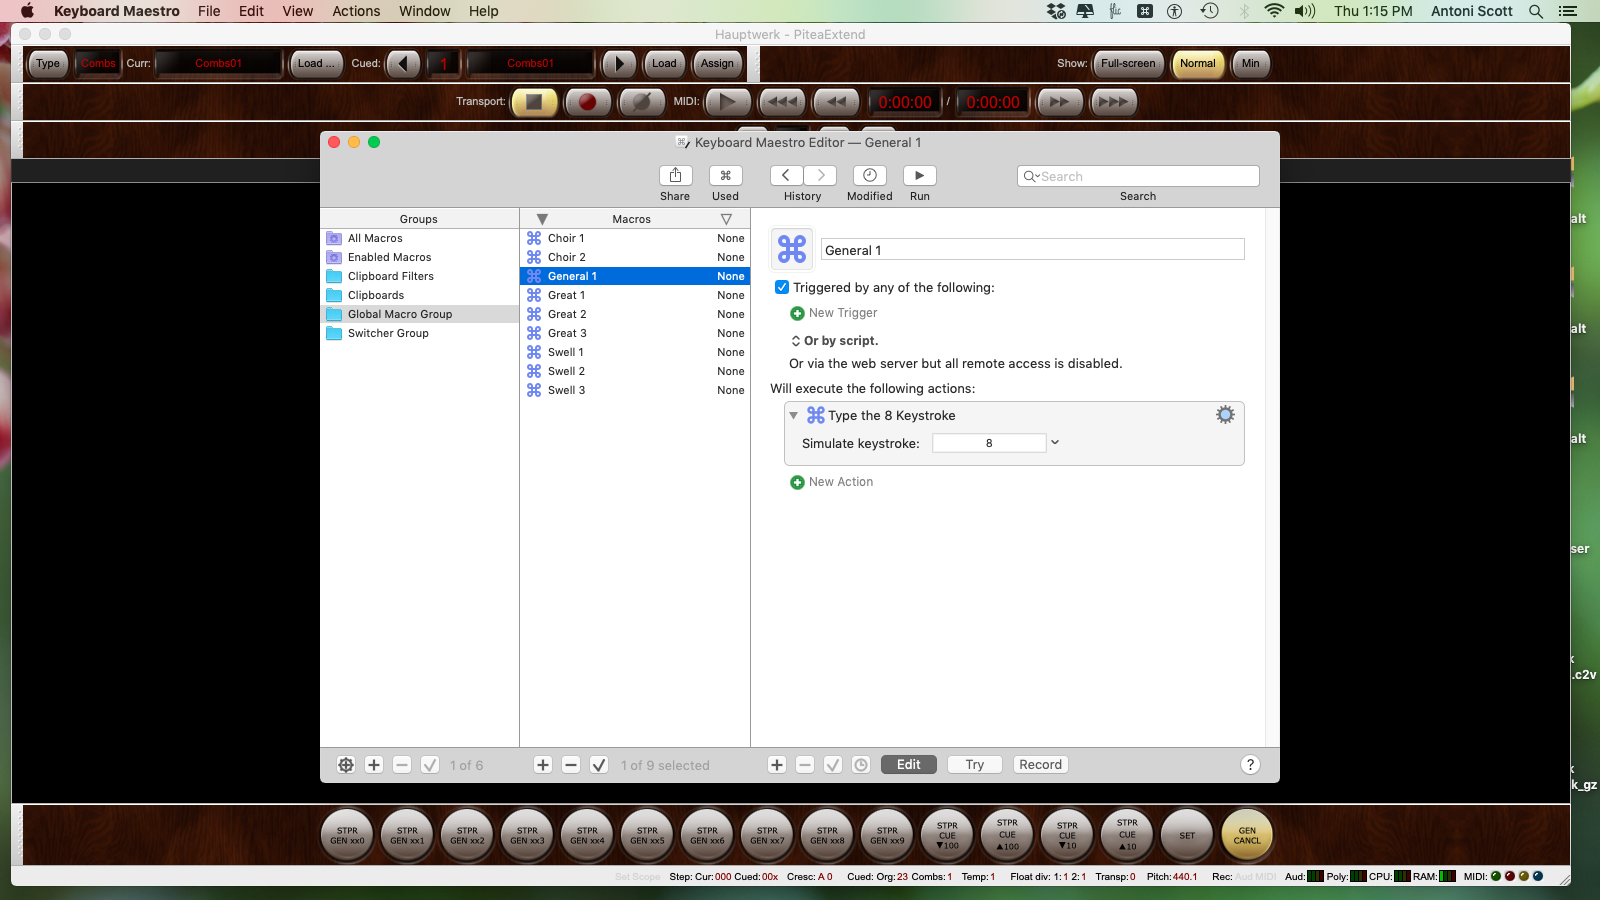The height and width of the screenshot is (900, 1600).
Task: Open the search field magnifier dropdown
Action: pyautogui.click(x=1031, y=176)
